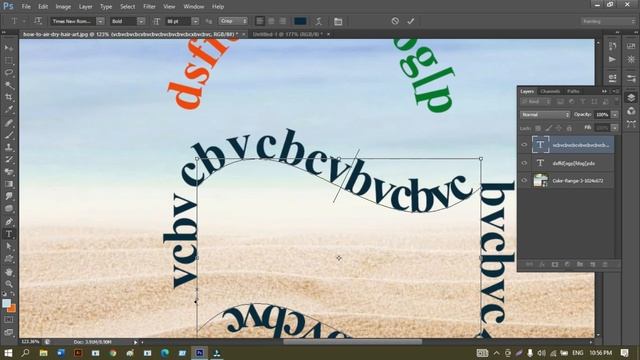Toggle lock position icon
The width and height of the screenshot is (640, 360).
[x=559, y=128]
